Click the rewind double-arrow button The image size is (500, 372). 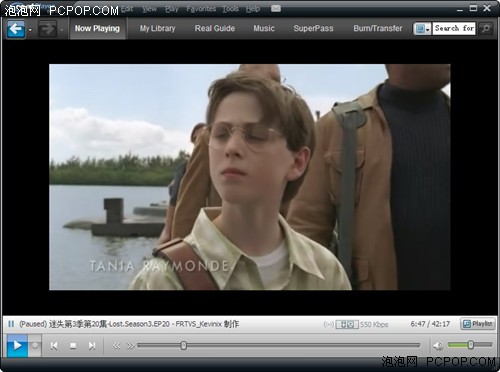pos(116,346)
